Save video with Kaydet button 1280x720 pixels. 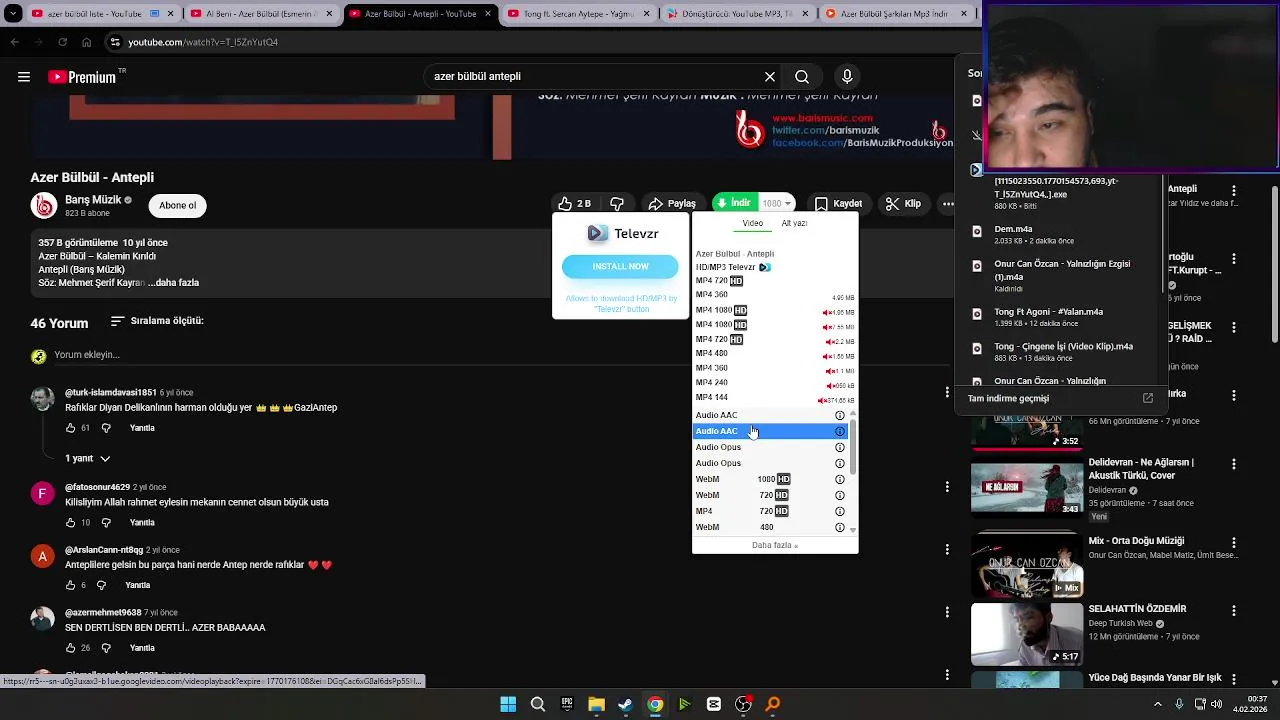[838, 204]
